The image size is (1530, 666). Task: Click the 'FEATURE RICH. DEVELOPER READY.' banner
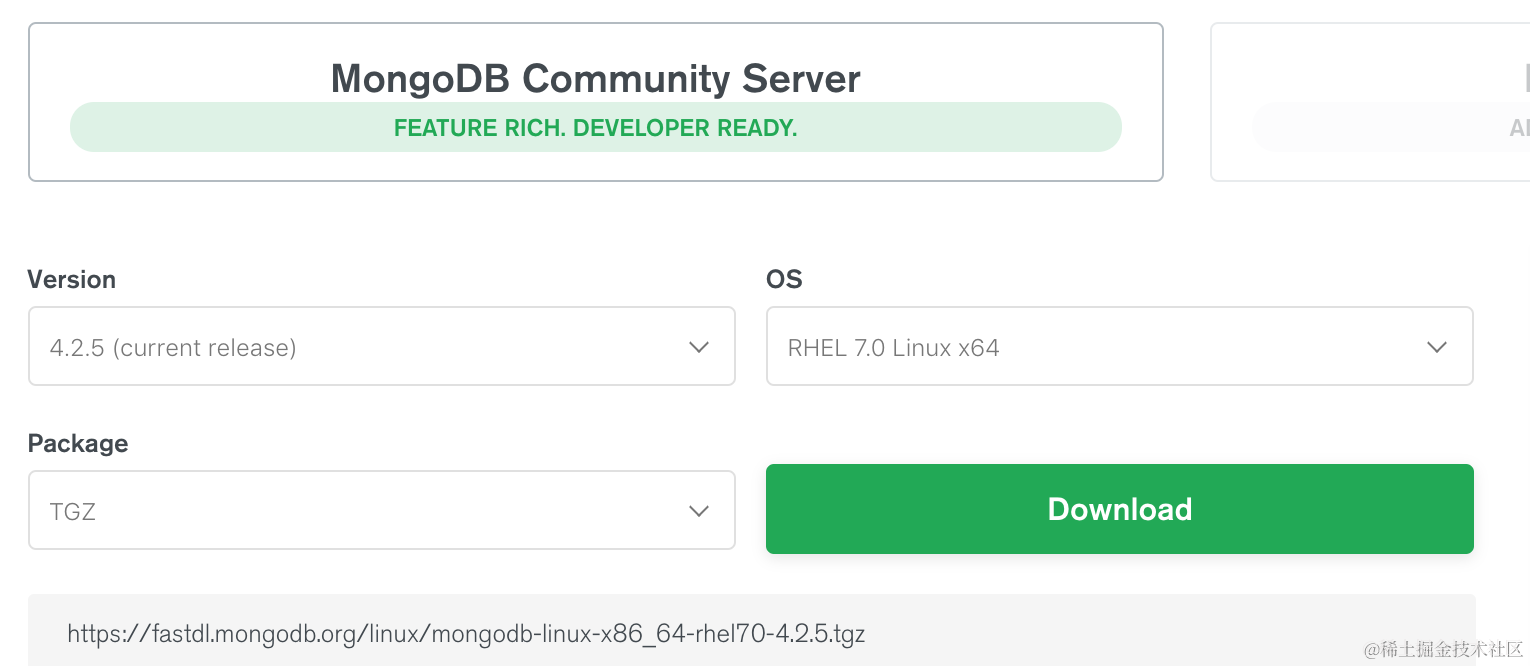(x=596, y=127)
